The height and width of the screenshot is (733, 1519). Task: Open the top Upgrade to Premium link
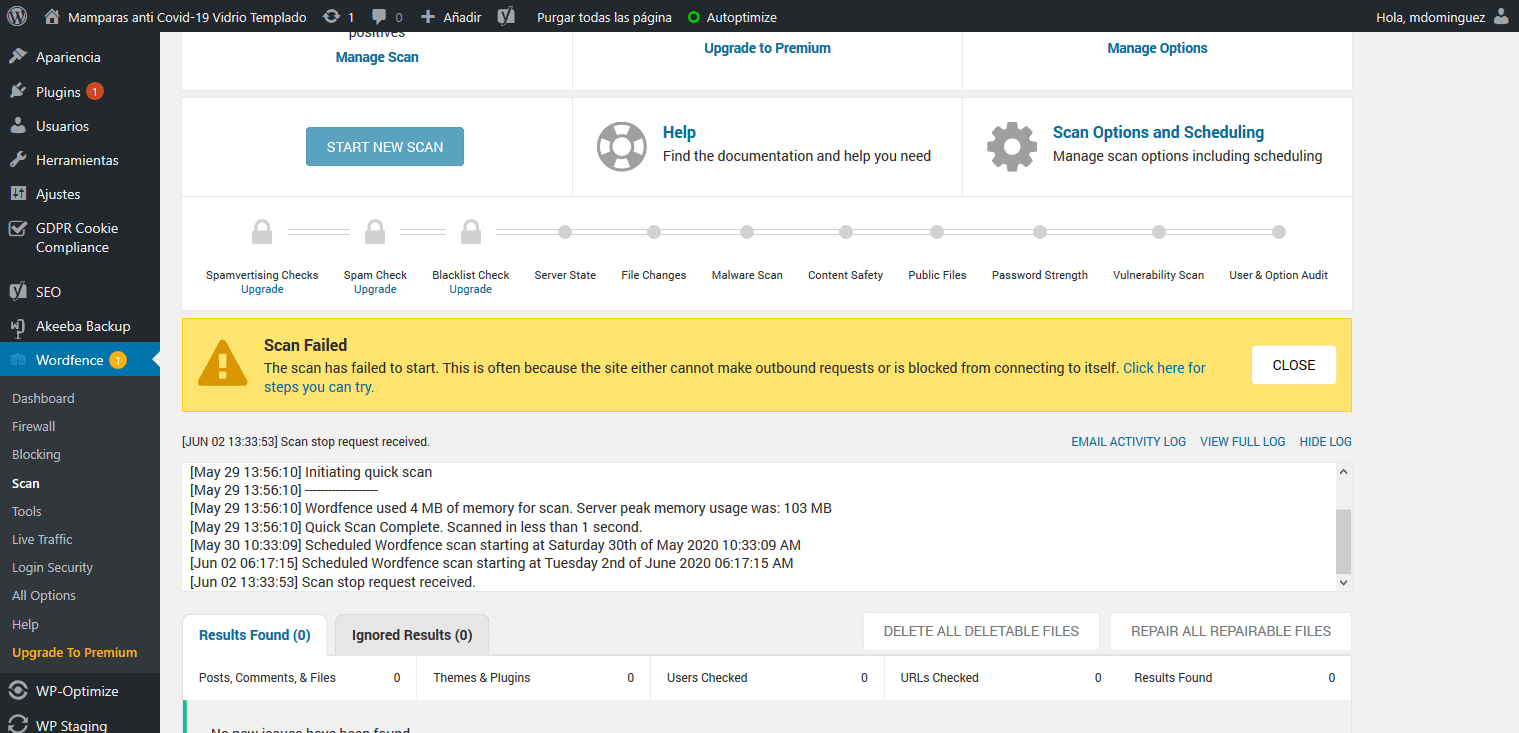pos(767,48)
